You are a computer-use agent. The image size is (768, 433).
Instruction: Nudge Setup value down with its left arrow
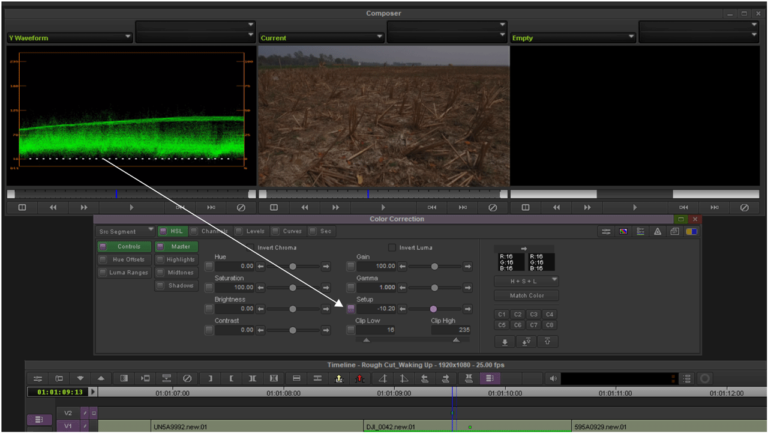402,309
